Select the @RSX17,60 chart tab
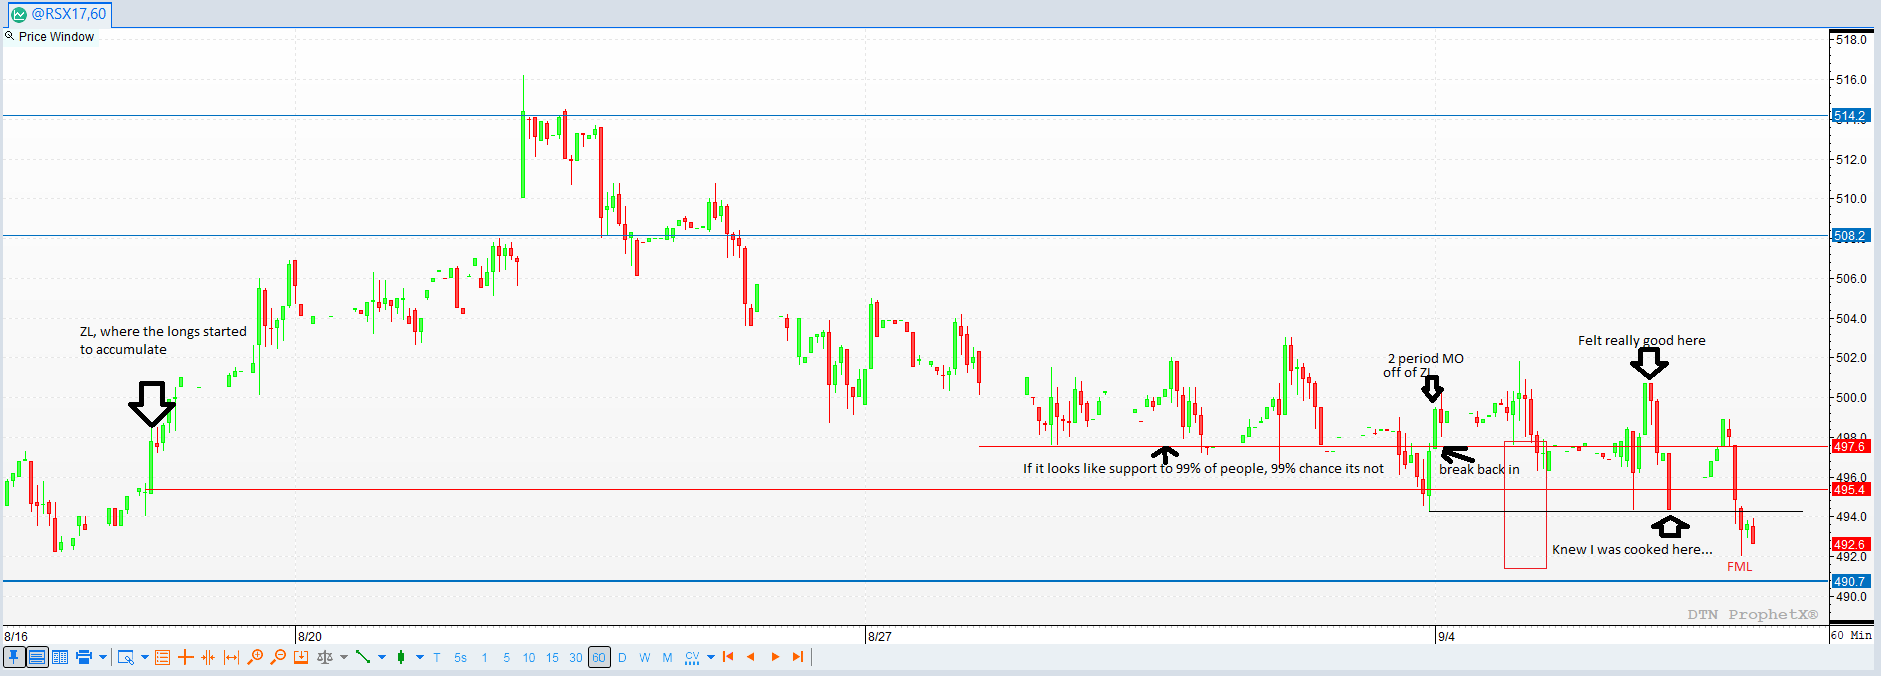 click(59, 14)
